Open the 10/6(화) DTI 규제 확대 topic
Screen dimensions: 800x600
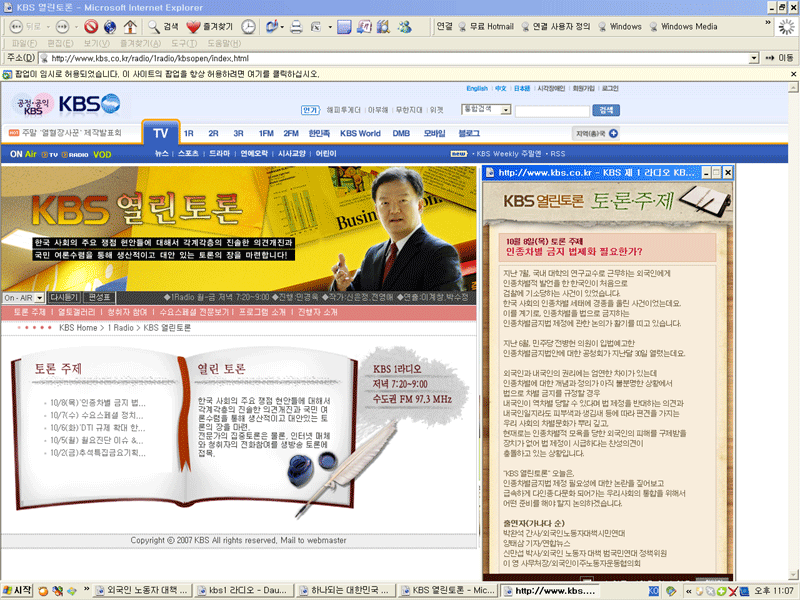(98, 428)
